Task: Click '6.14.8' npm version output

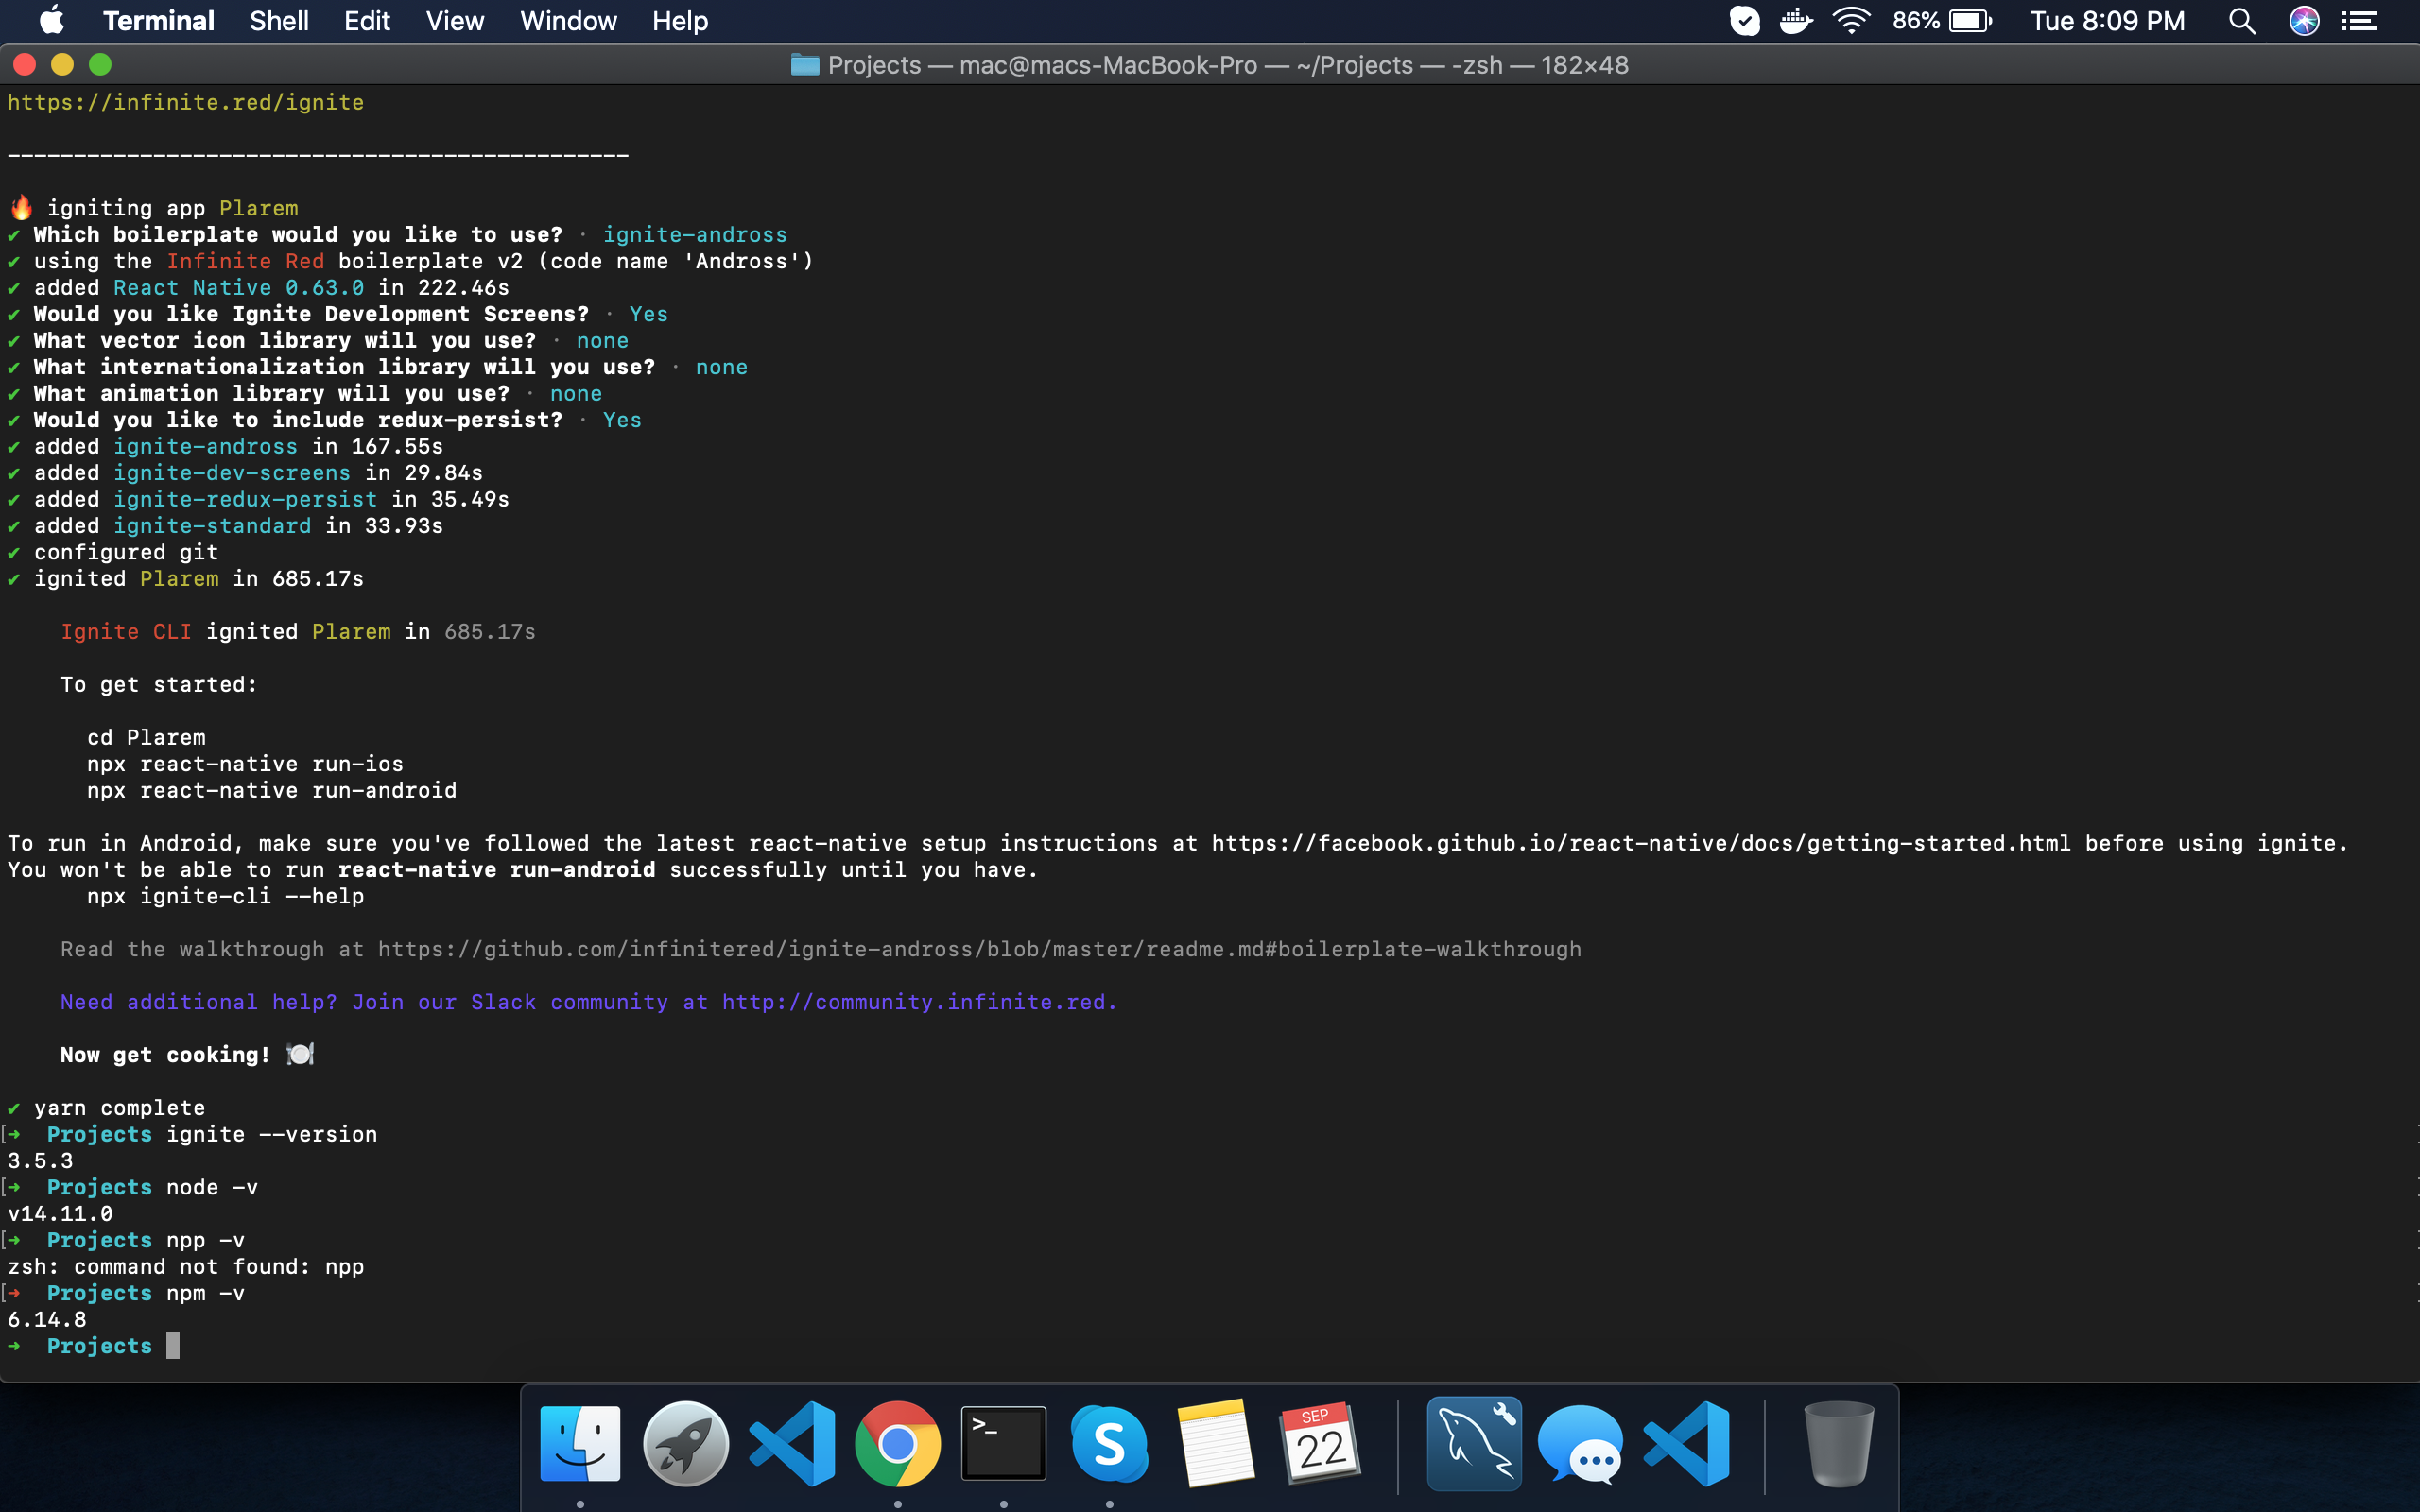Action: (47, 1320)
